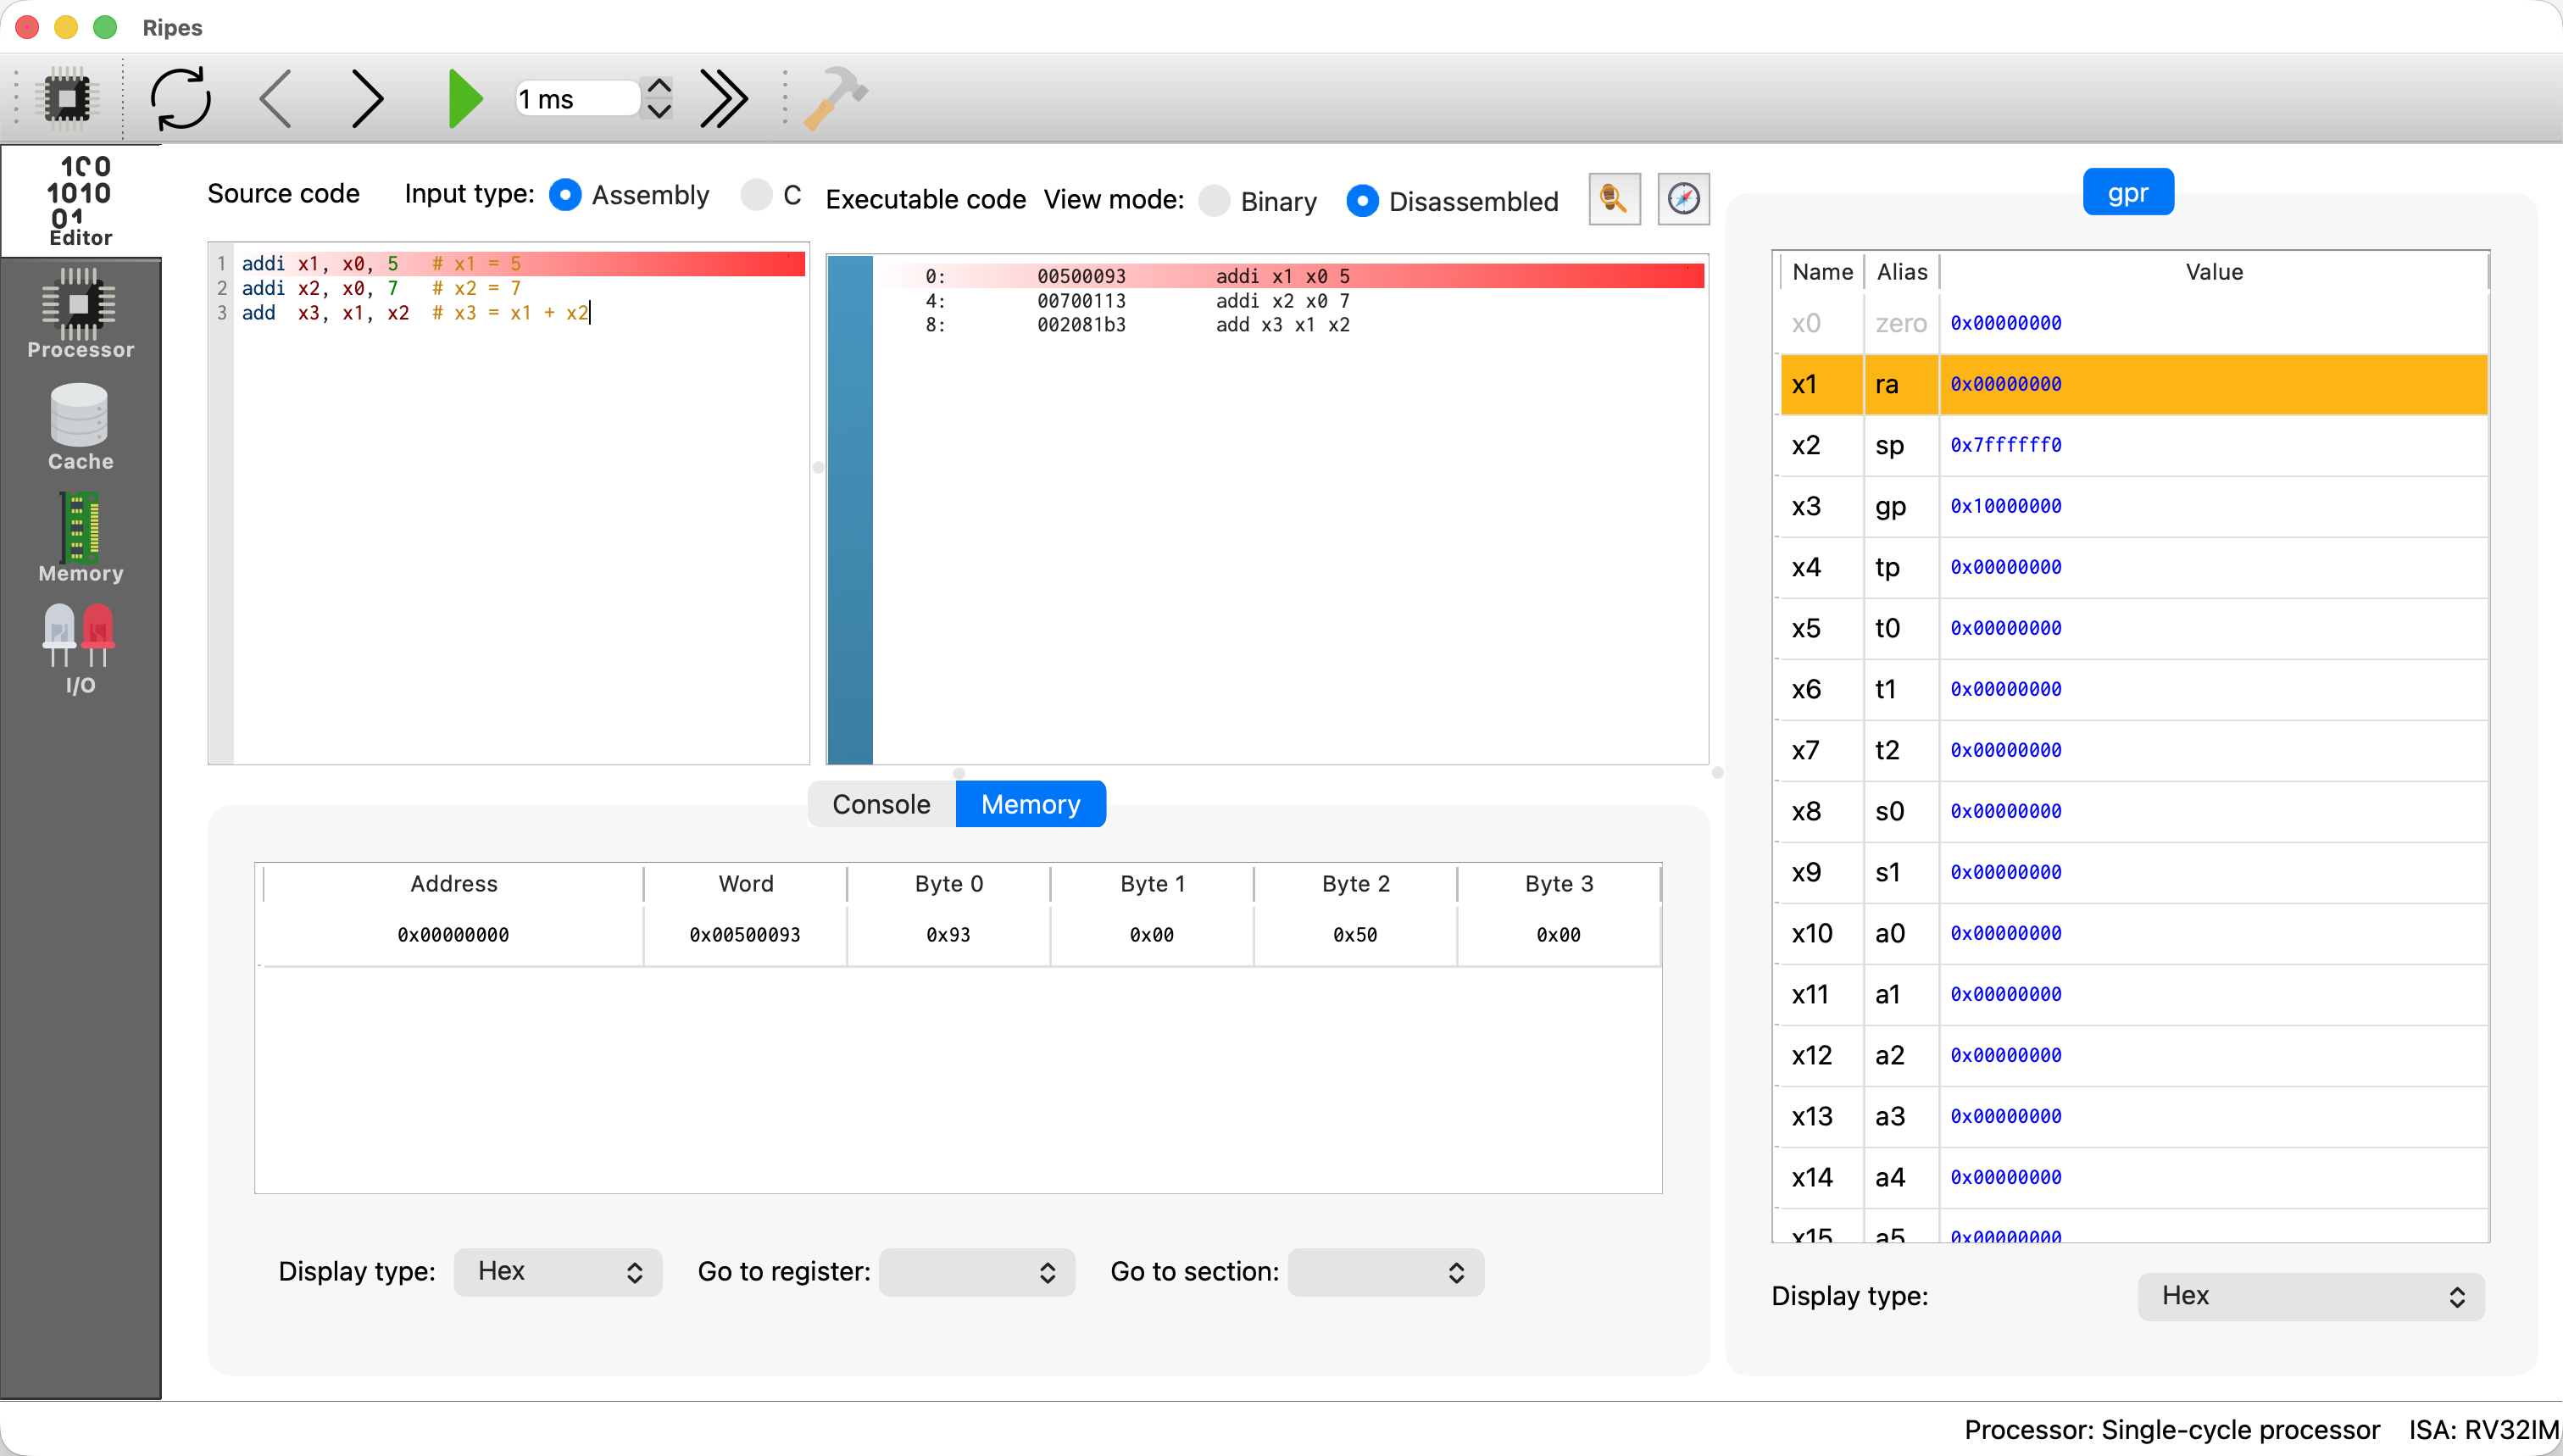This screenshot has height=1456, width=2563.
Task: Open the Go to section dropdown
Action: (x=1385, y=1271)
